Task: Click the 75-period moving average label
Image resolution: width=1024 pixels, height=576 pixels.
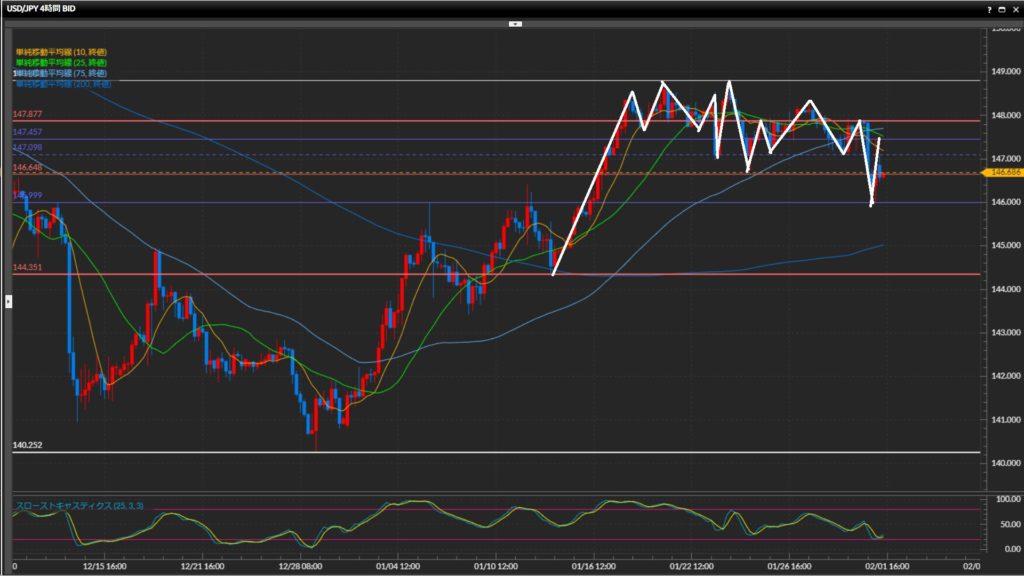Action: [x=62, y=74]
